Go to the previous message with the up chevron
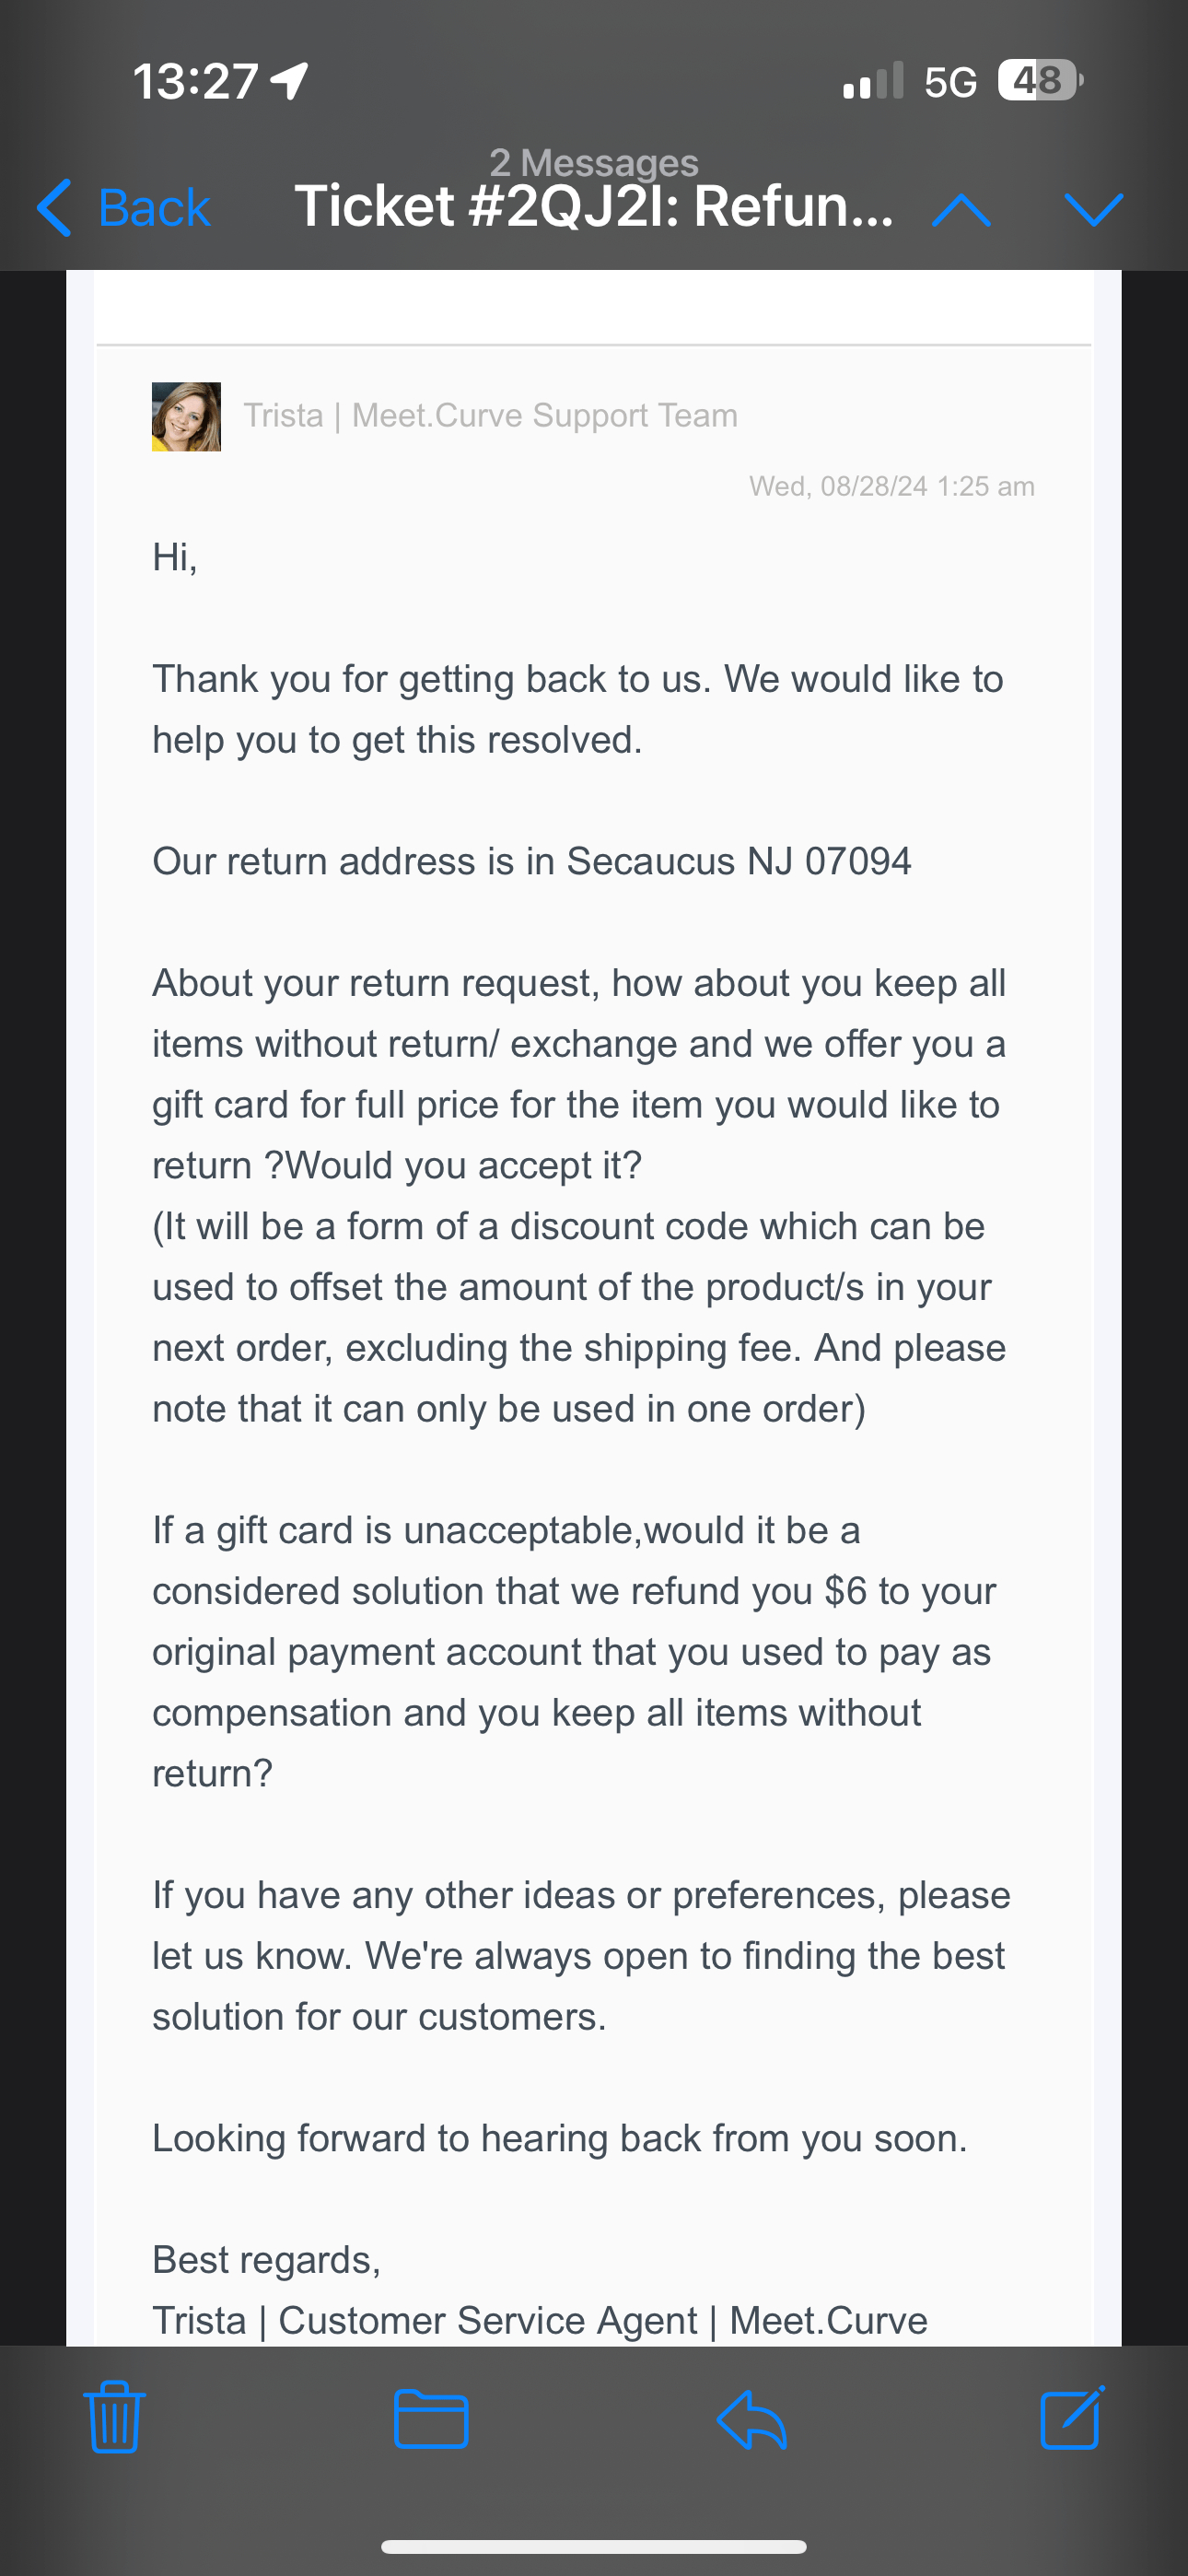Screen dimensions: 1188x2576 [x=961, y=210]
